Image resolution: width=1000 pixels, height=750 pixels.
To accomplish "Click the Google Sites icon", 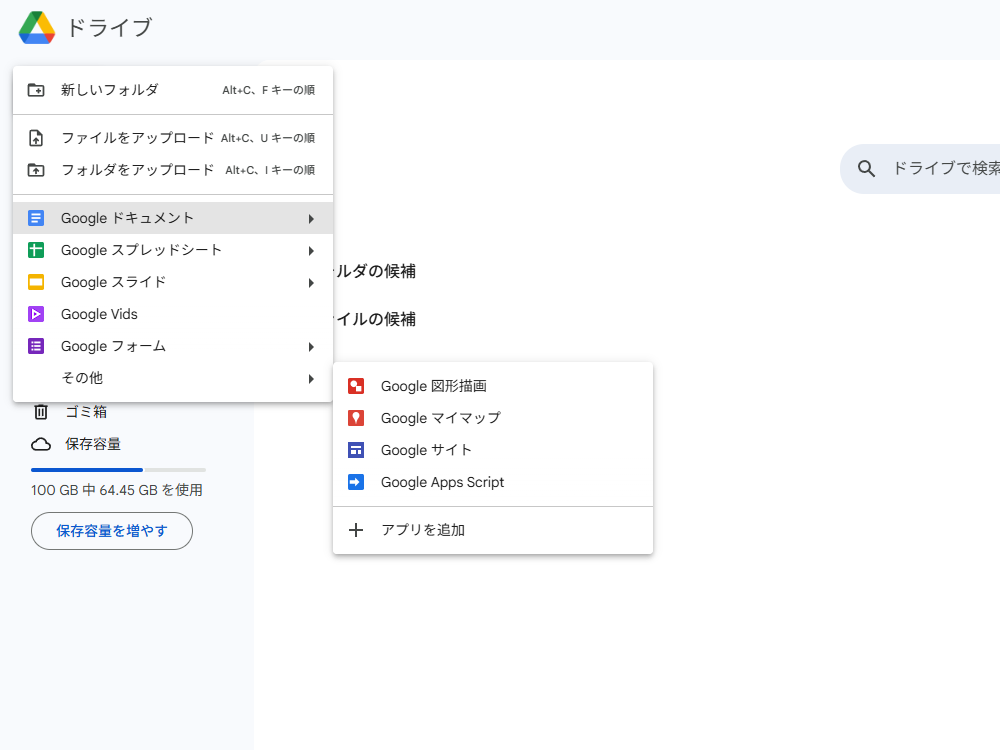I will [x=356, y=450].
